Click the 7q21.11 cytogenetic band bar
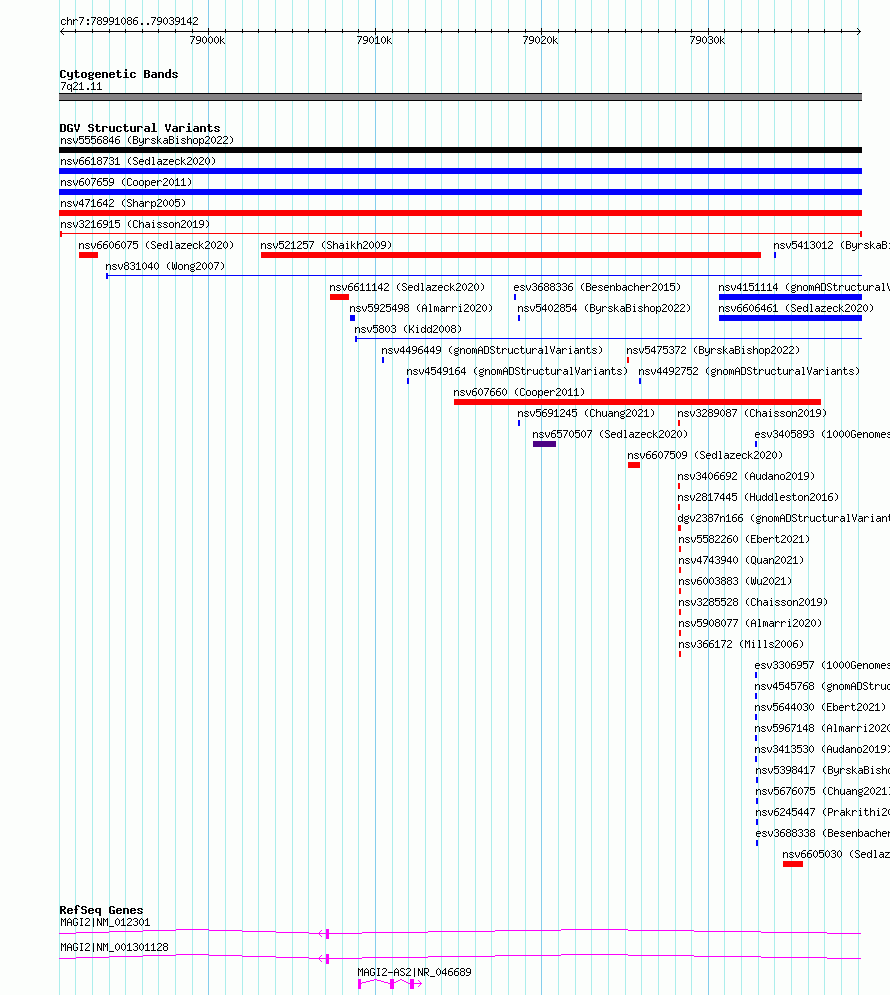The height and width of the screenshot is (995, 890). (x=461, y=97)
